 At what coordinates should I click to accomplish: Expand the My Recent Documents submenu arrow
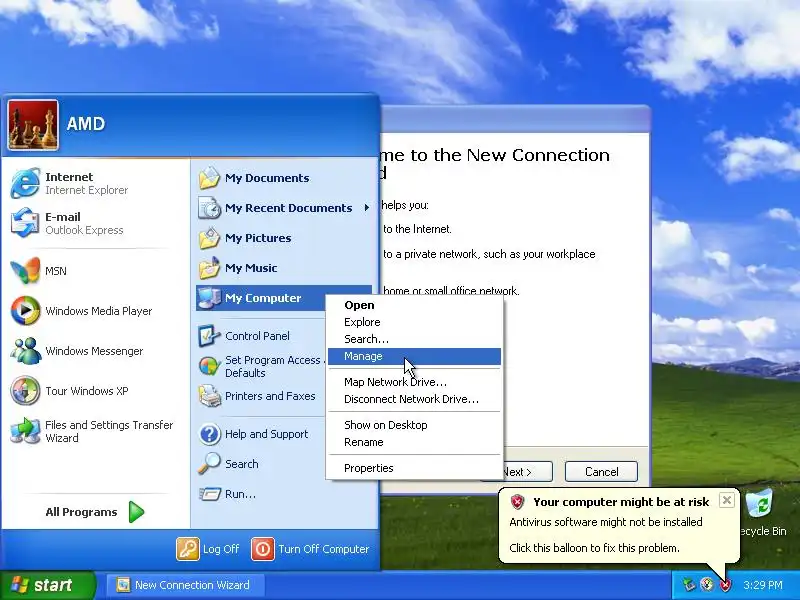(x=366, y=208)
